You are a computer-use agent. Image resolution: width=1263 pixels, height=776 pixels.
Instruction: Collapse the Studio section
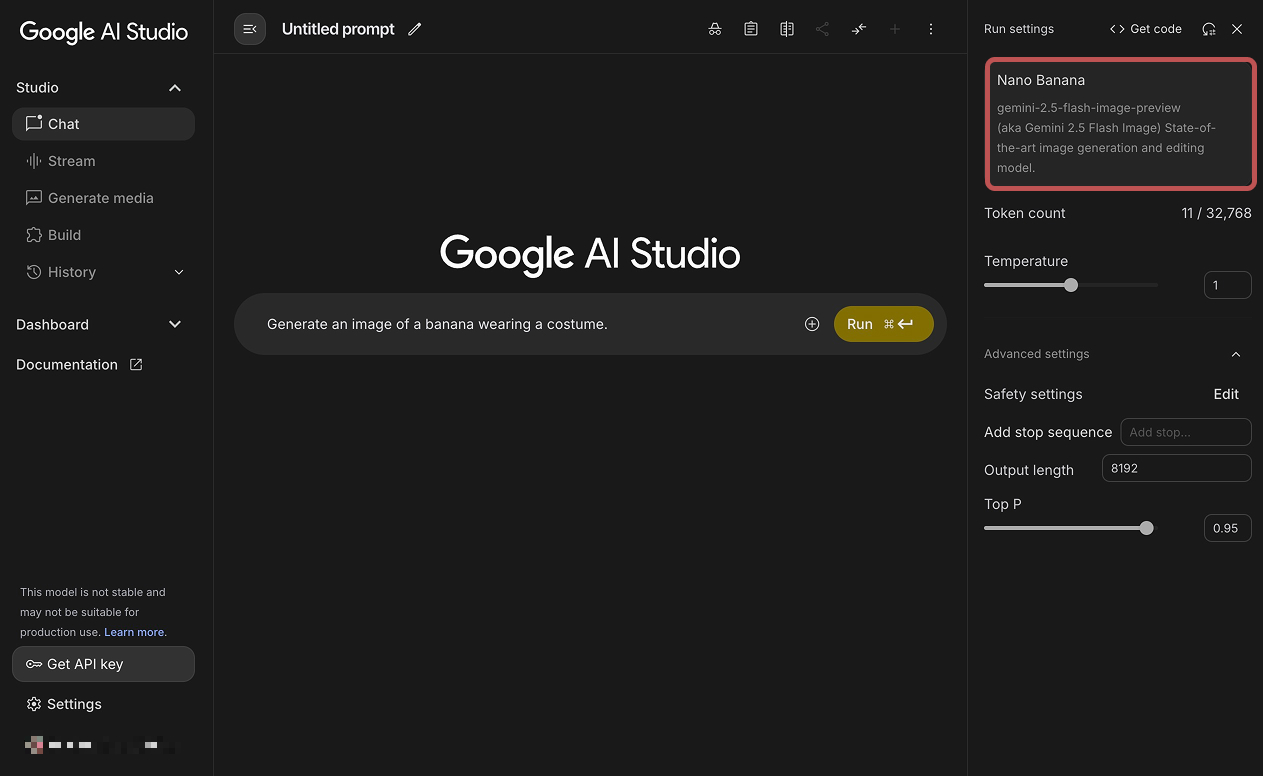pos(175,88)
